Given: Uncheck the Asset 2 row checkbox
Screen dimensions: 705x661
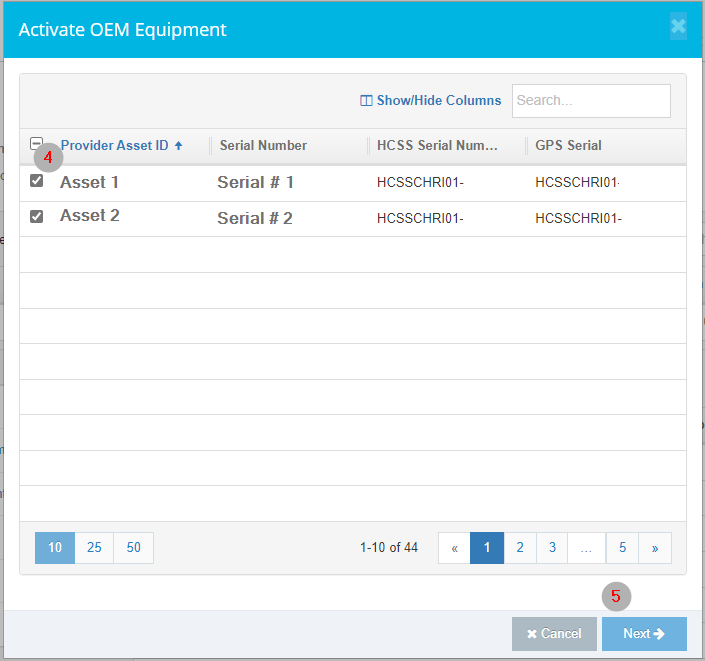Looking at the screenshot, I should [x=37, y=216].
